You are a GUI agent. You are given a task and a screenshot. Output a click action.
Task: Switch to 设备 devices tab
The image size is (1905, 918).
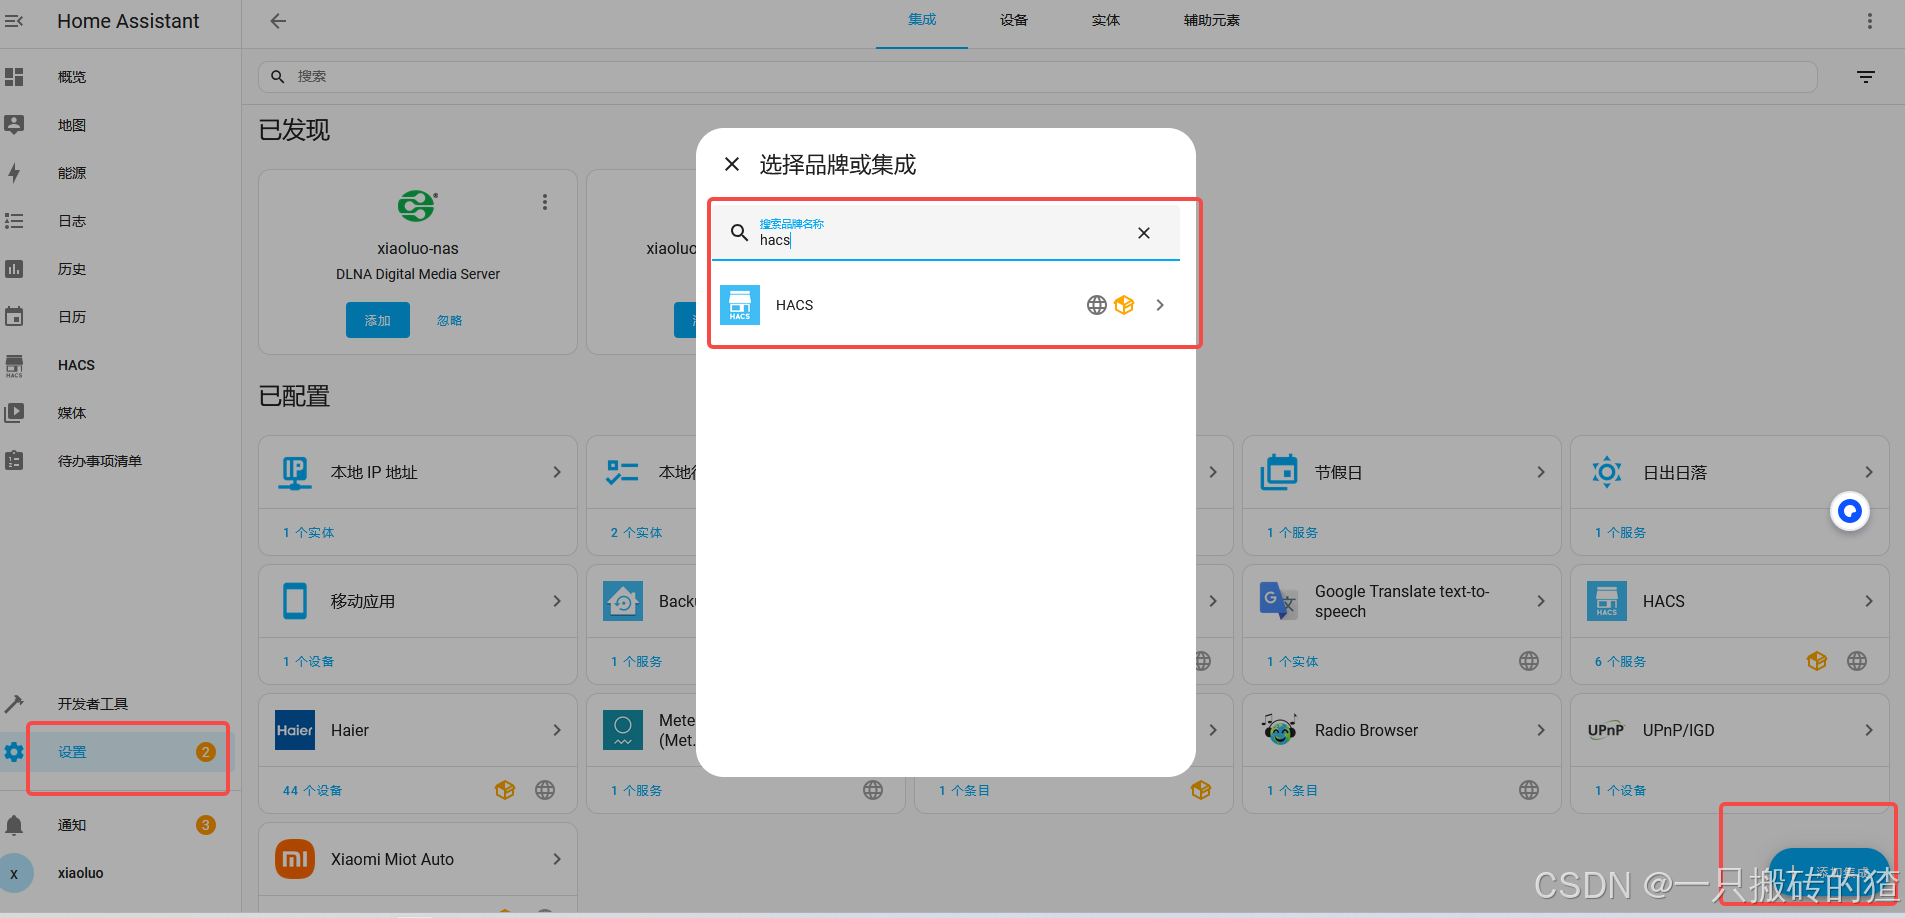(x=1014, y=20)
